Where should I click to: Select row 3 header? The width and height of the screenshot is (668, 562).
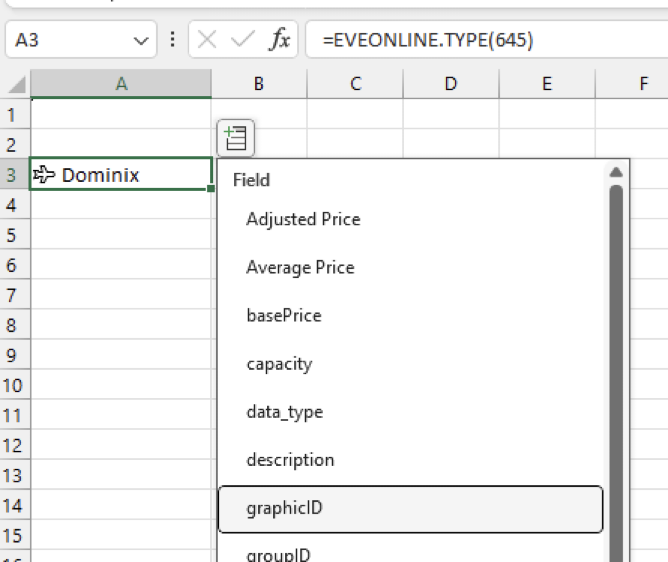15,174
